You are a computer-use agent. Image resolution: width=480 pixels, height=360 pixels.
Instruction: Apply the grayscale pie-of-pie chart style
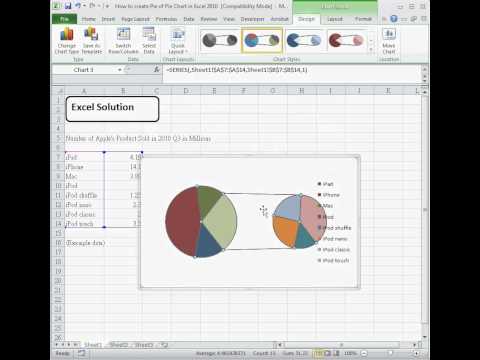(x=219, y=40)
